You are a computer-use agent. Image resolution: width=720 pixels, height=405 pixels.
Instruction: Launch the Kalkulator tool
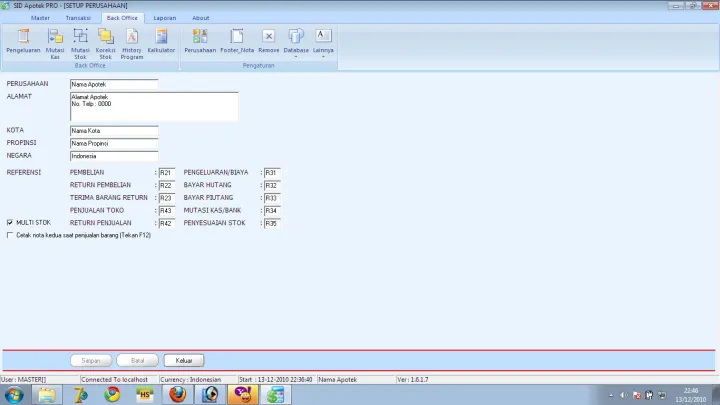(x=161, y=41)
